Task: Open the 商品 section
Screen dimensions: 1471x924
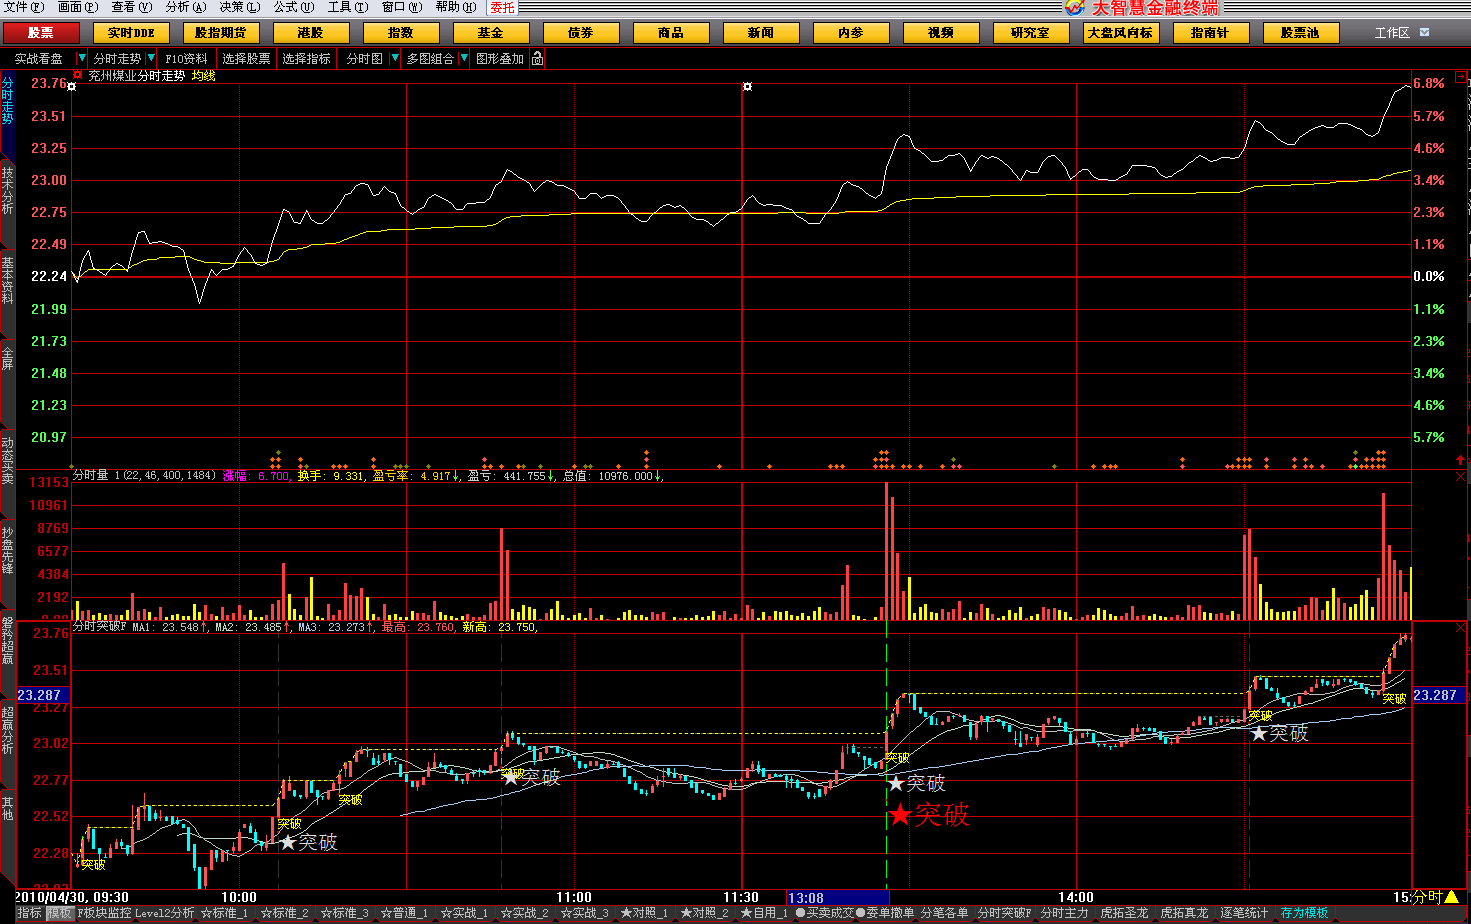Action: 671,33
